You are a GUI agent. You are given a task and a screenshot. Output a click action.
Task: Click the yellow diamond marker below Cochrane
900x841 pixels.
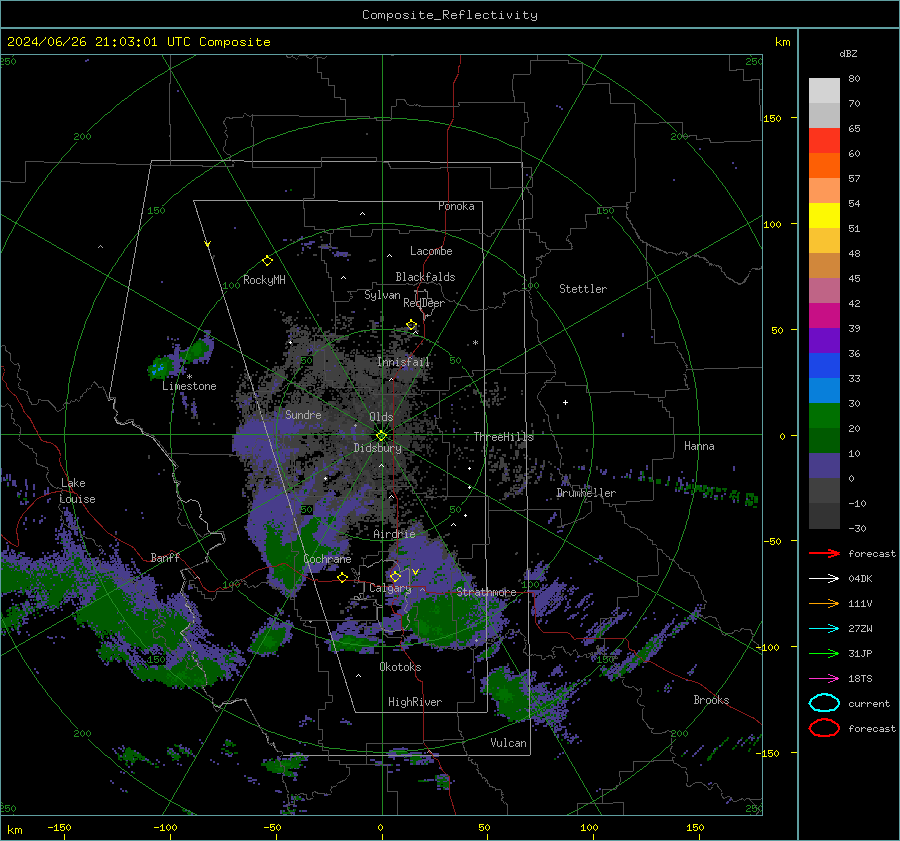342,577
